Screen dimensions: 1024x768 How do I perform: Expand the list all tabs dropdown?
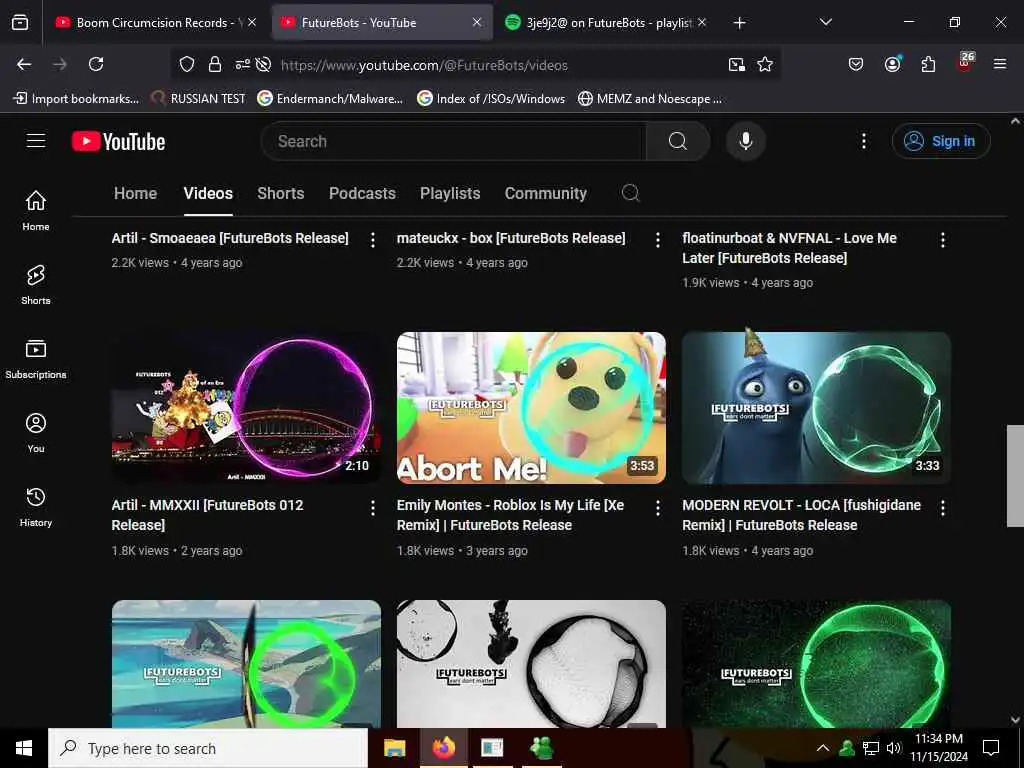825,22
